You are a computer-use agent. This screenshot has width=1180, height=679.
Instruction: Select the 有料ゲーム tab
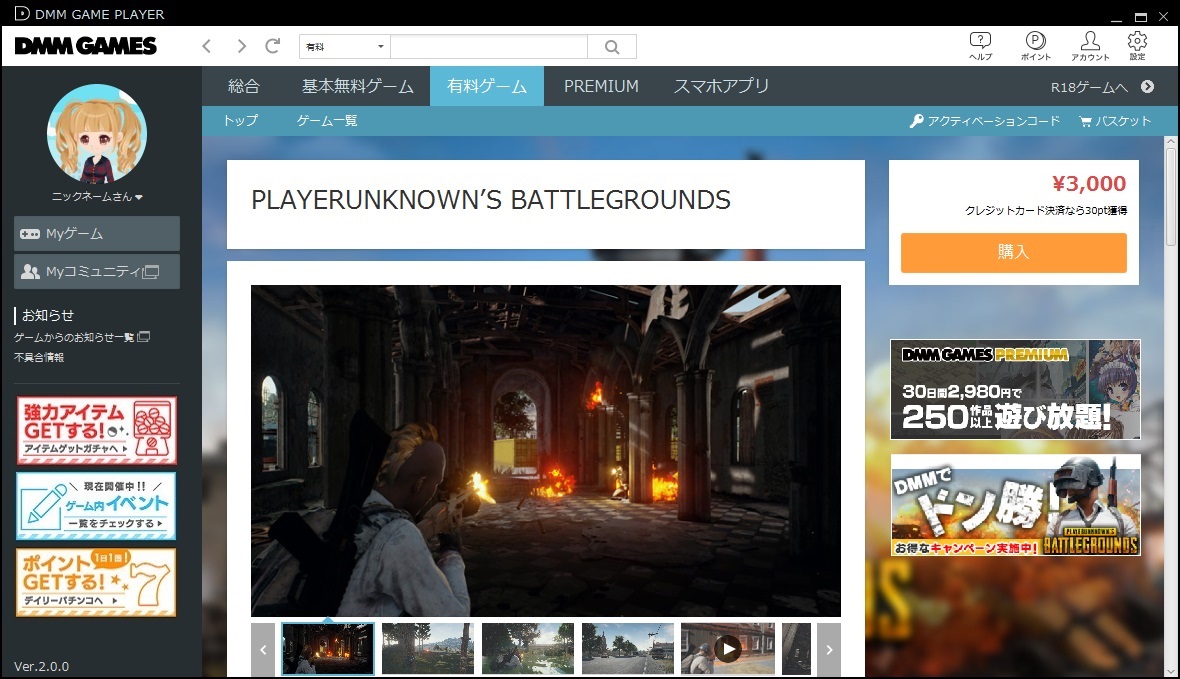coord(487,86)
